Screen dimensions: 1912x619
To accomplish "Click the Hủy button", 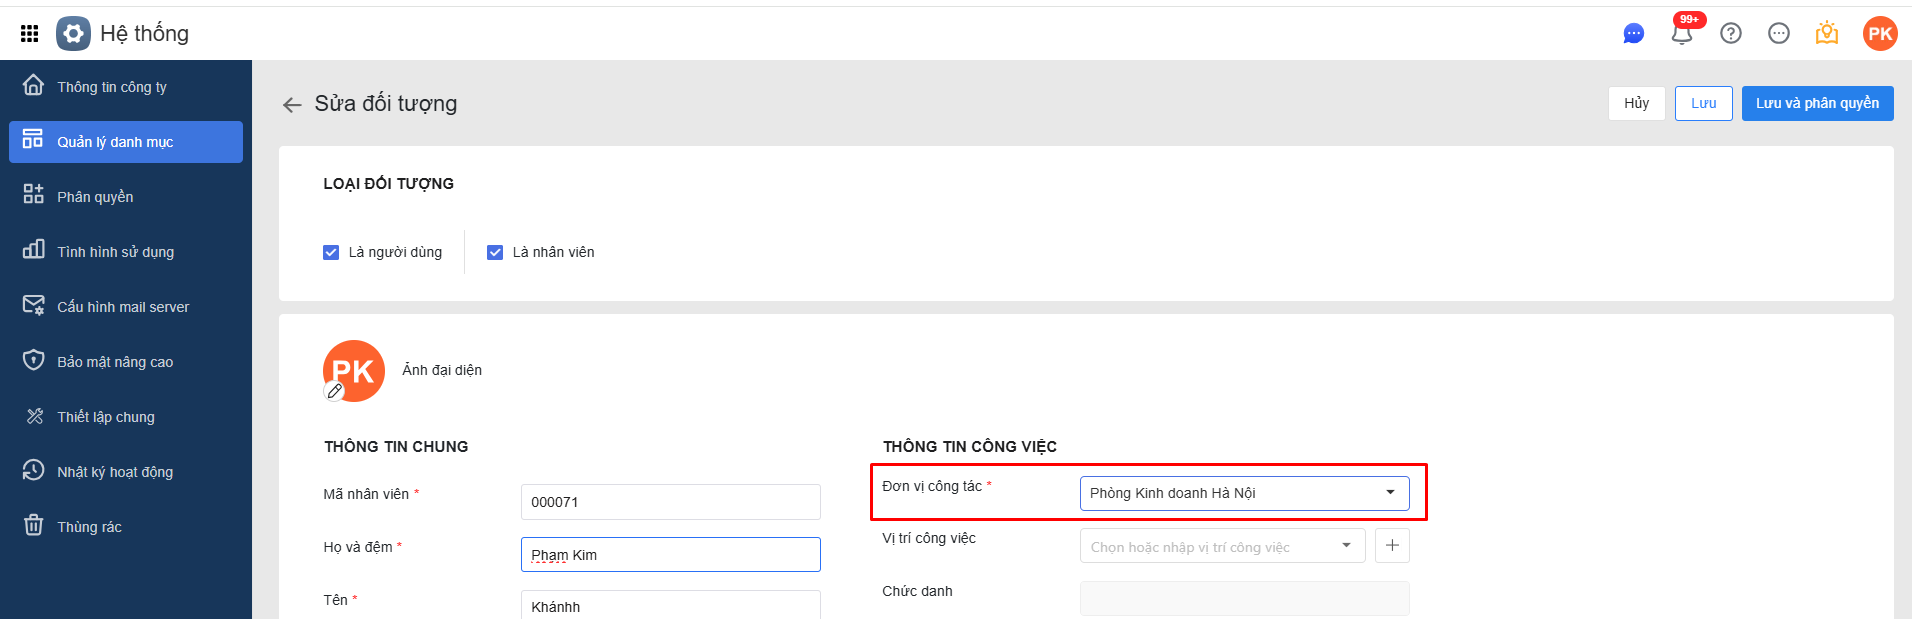I will click(1636, 103).
